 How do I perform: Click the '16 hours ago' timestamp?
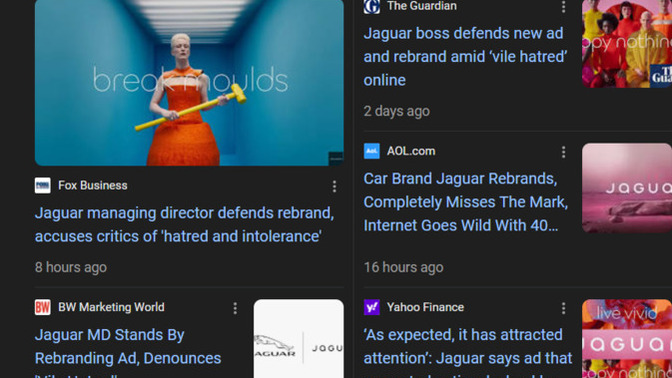404,267
